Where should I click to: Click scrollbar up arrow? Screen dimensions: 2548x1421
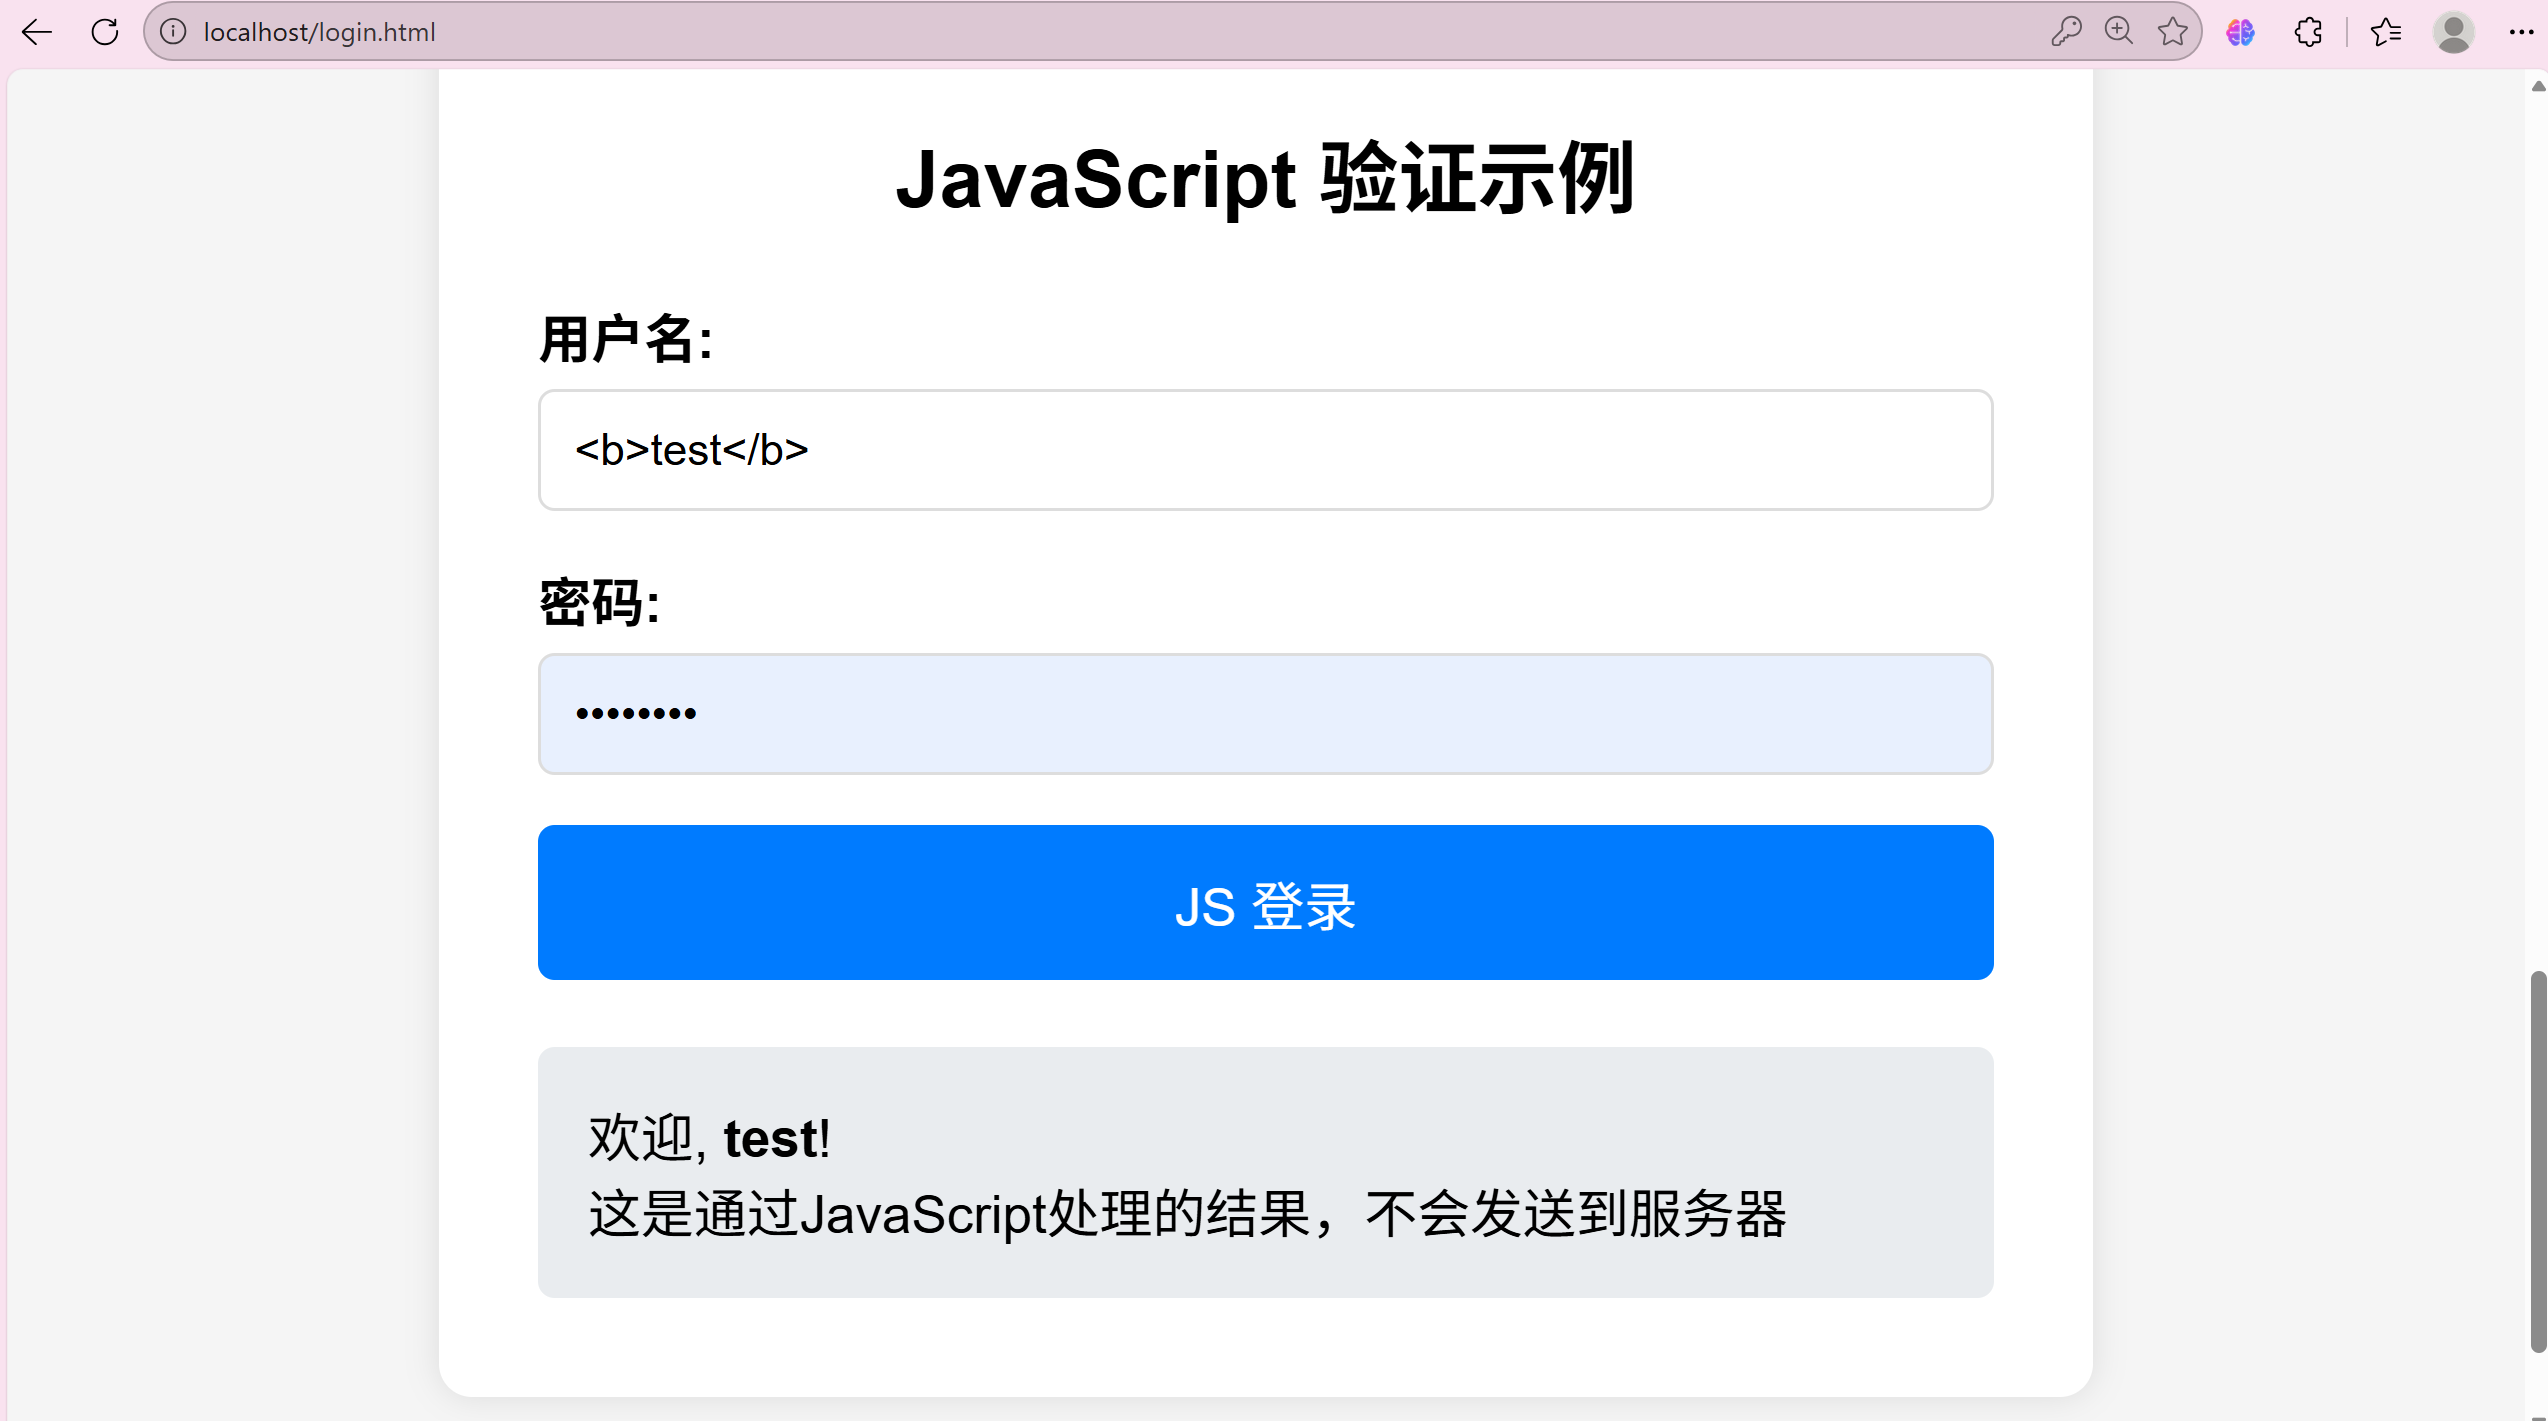click(2537, 86)
